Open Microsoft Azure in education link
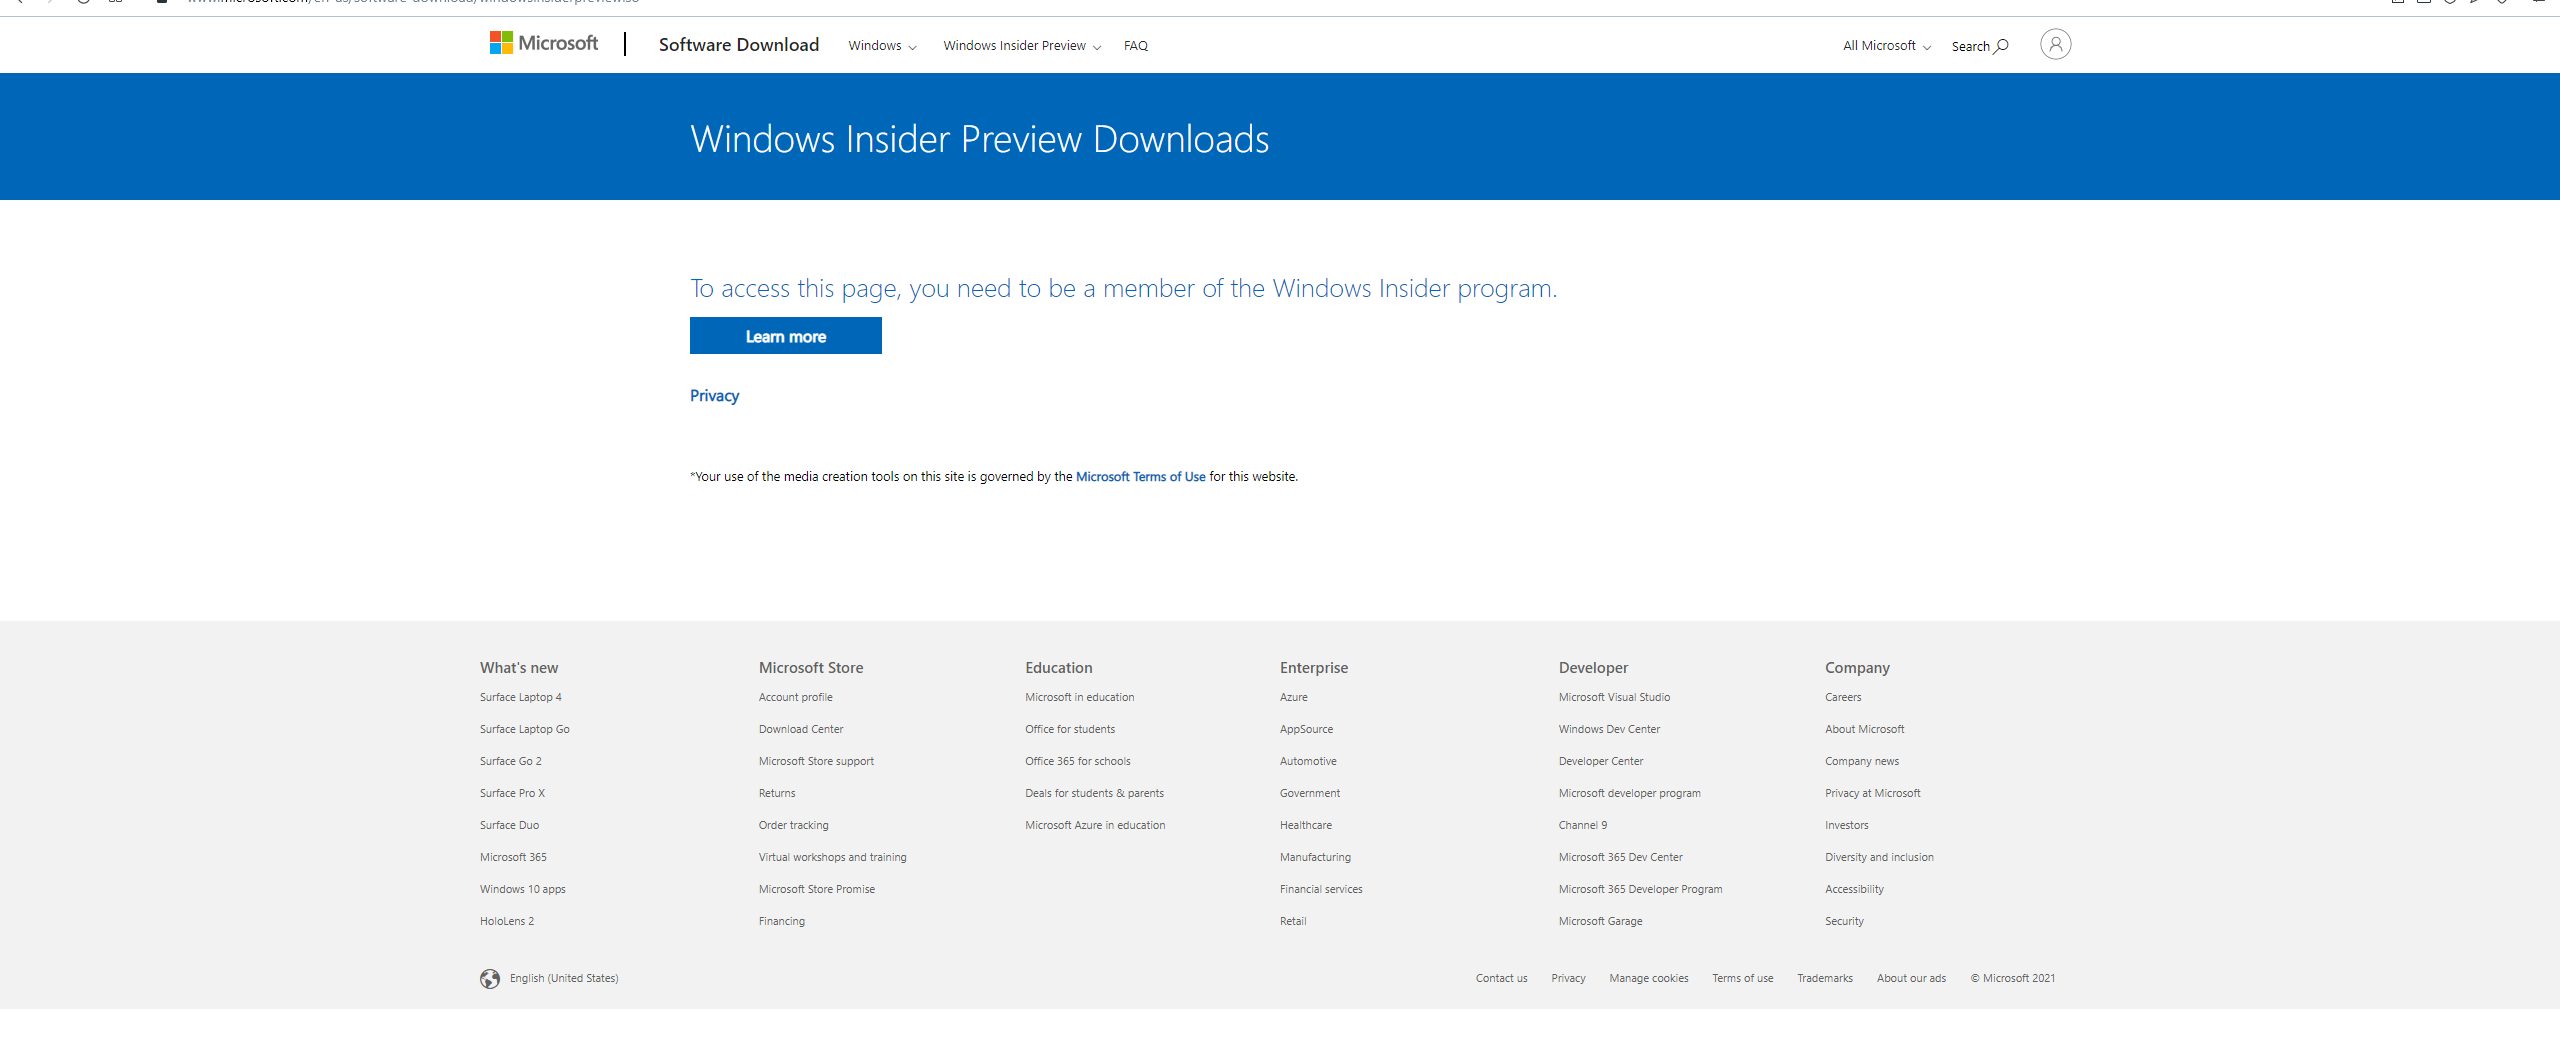The height and width of the screenshot is (1054, 2560). 1095,826
